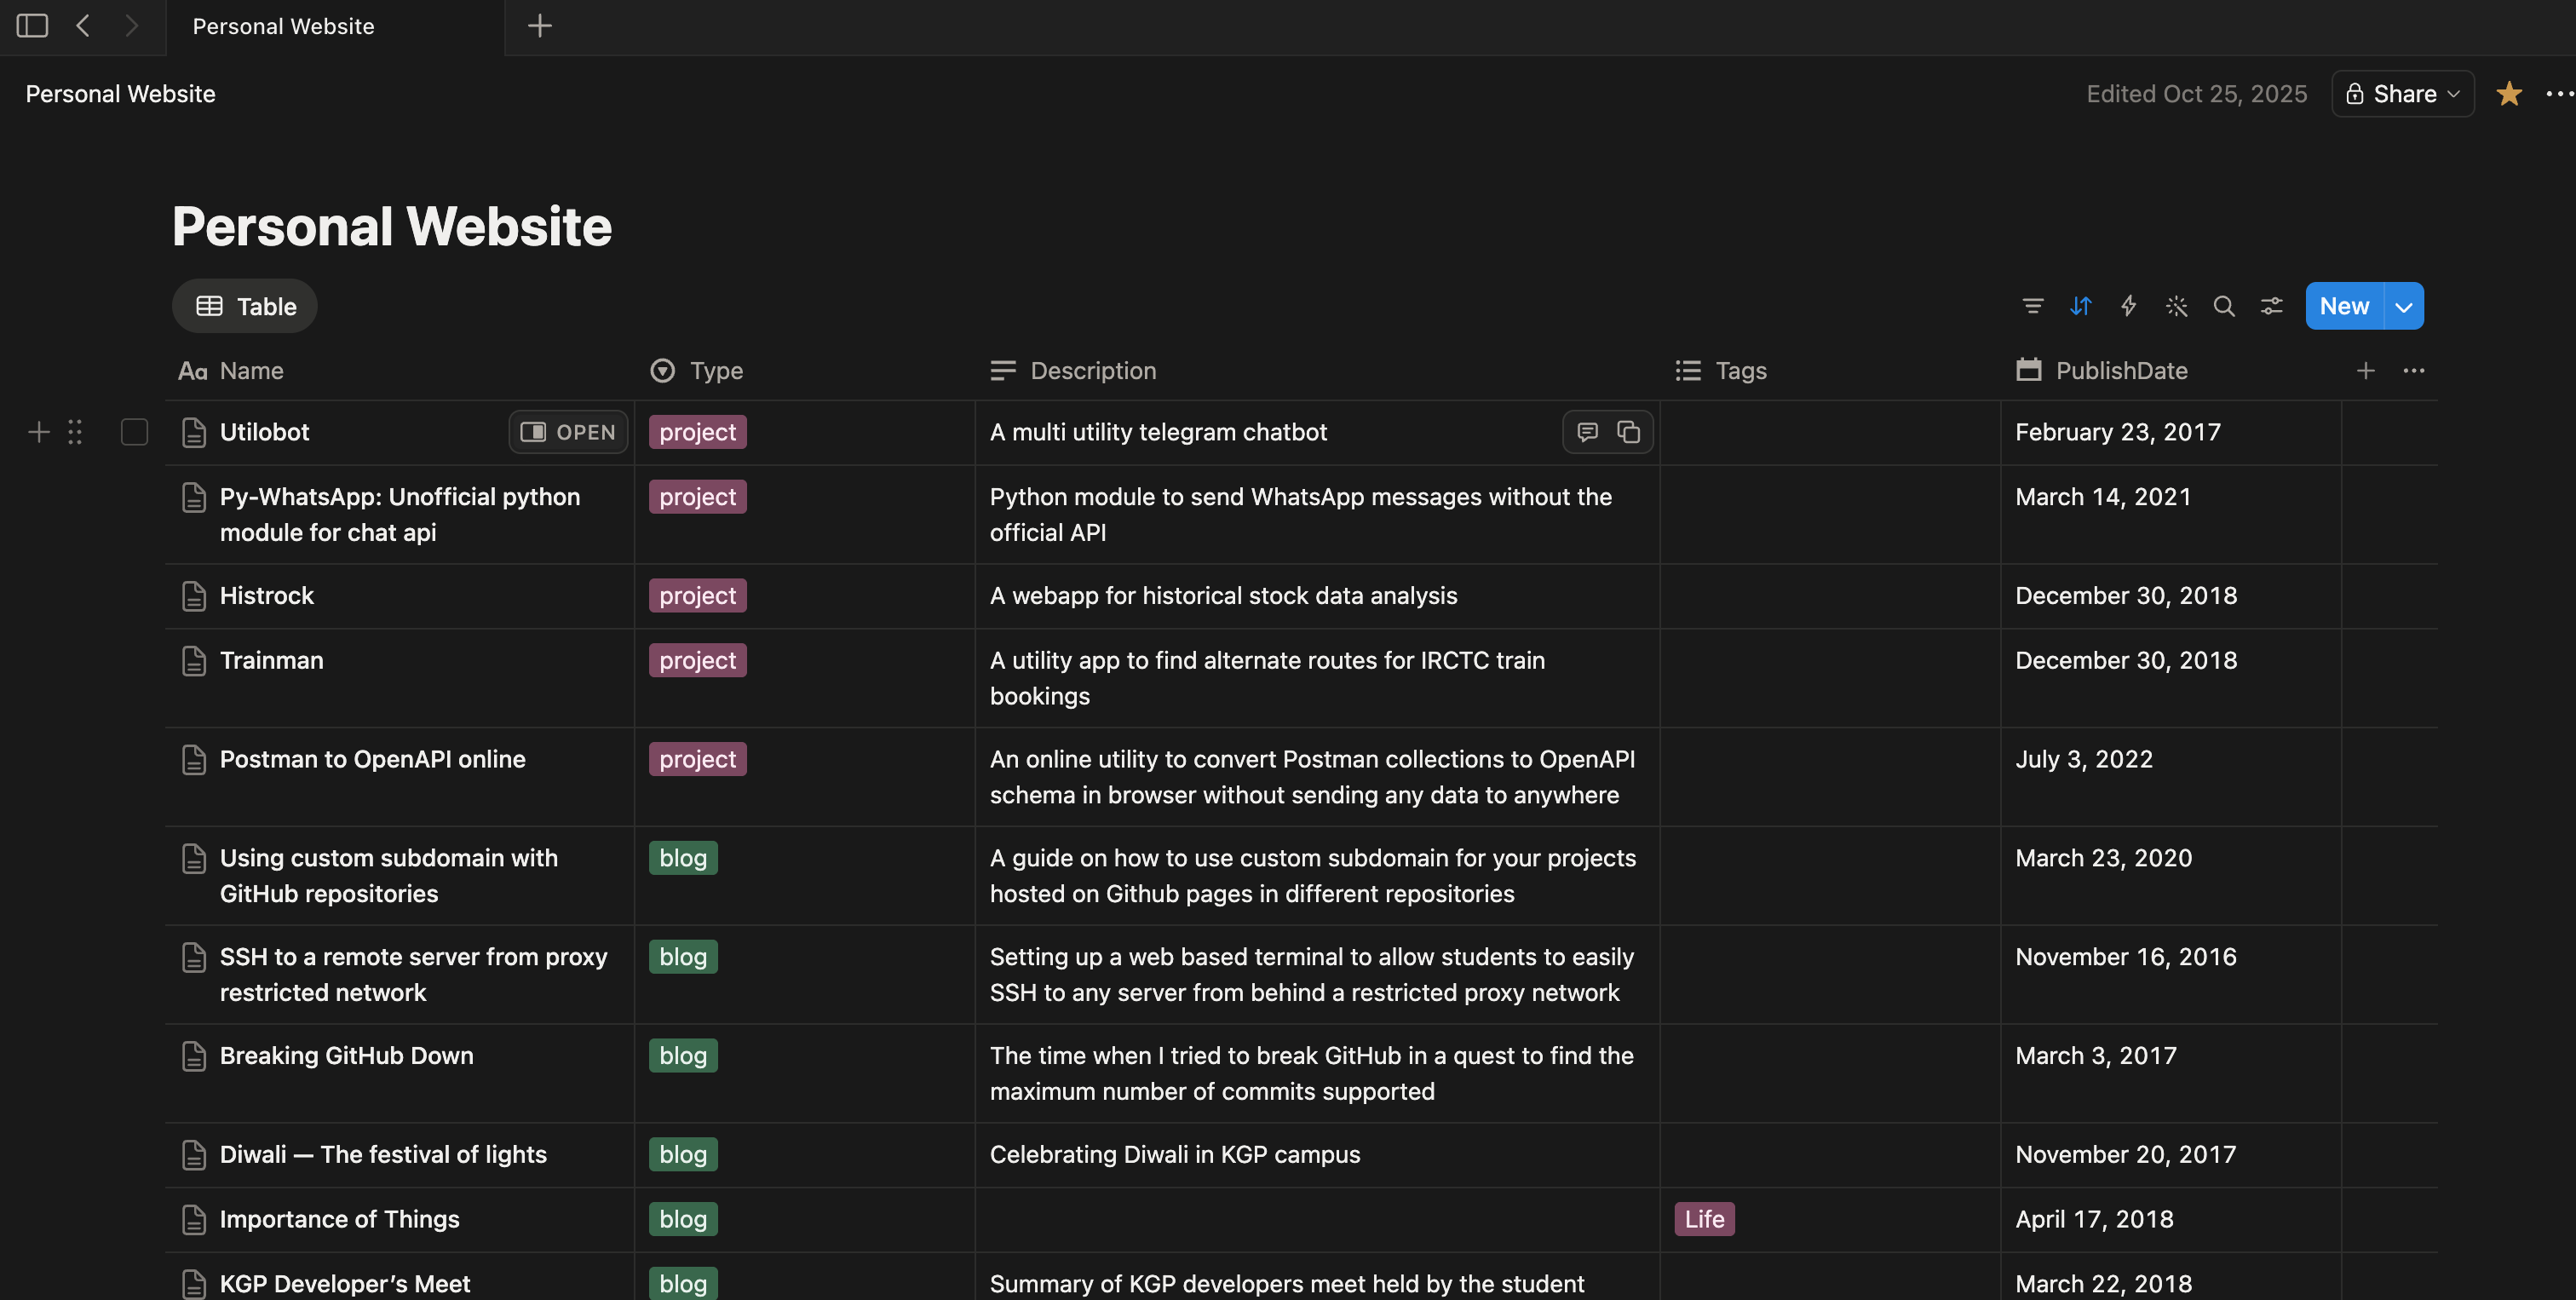This screenshot has height=1300, width=2576.
Task: Expand the New button dropdown arrow
Action: tap(2404, 306)
